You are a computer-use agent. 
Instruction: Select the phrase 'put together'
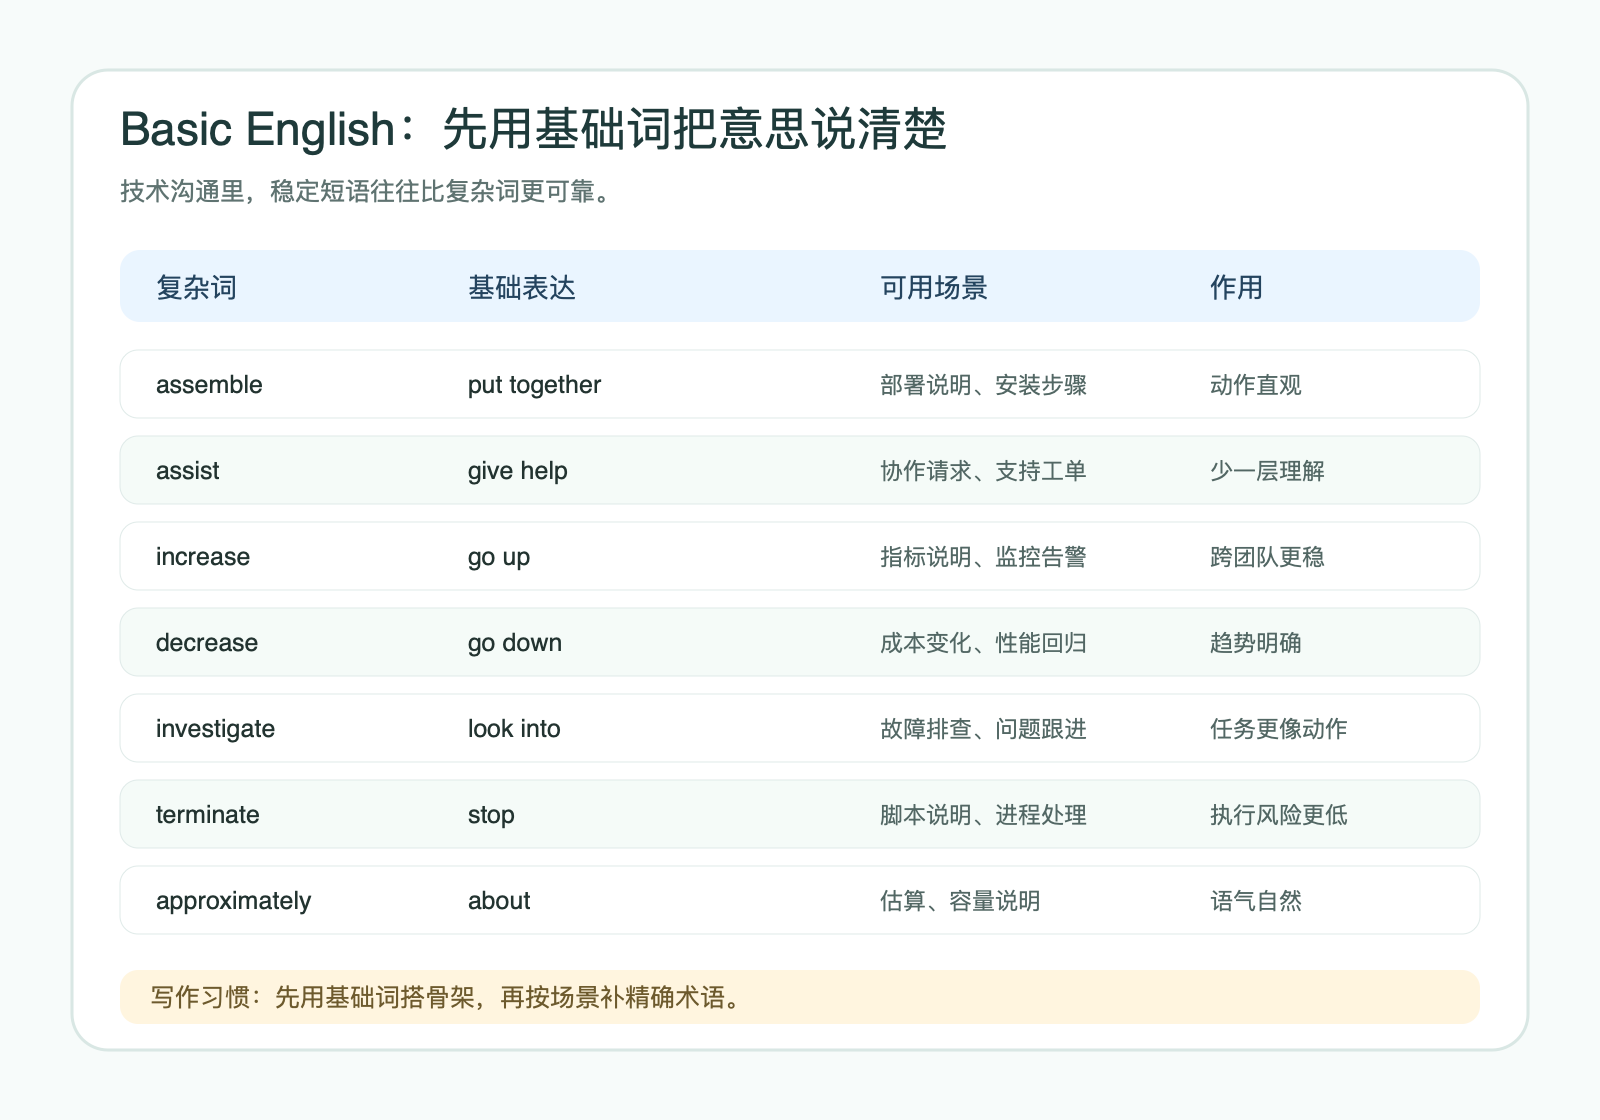coord(534,385)
